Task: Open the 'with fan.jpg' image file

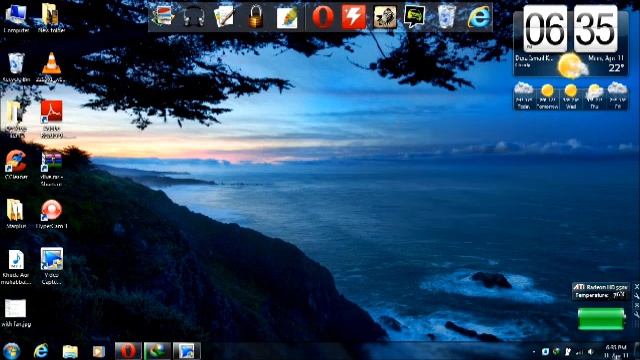Action: click(16, 313)
